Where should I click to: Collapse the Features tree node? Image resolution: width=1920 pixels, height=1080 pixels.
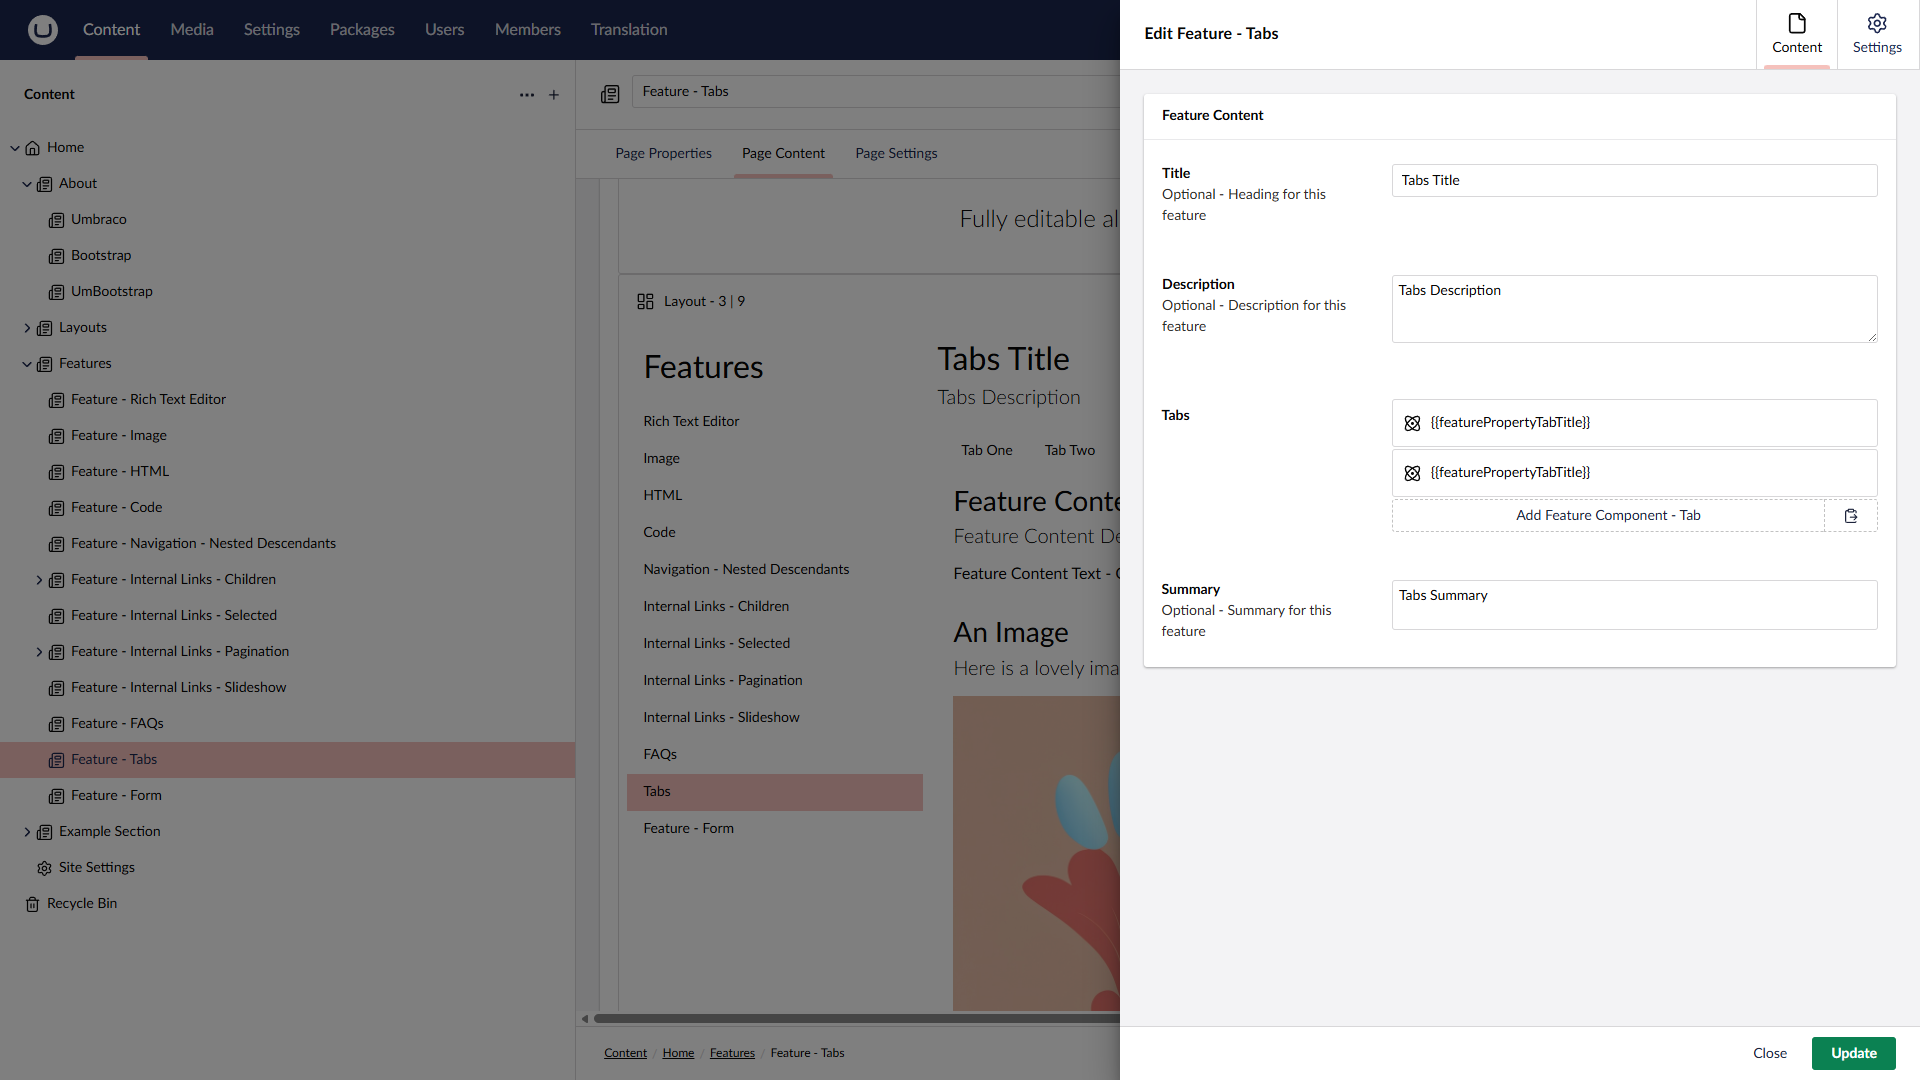(x=27, y=364)
